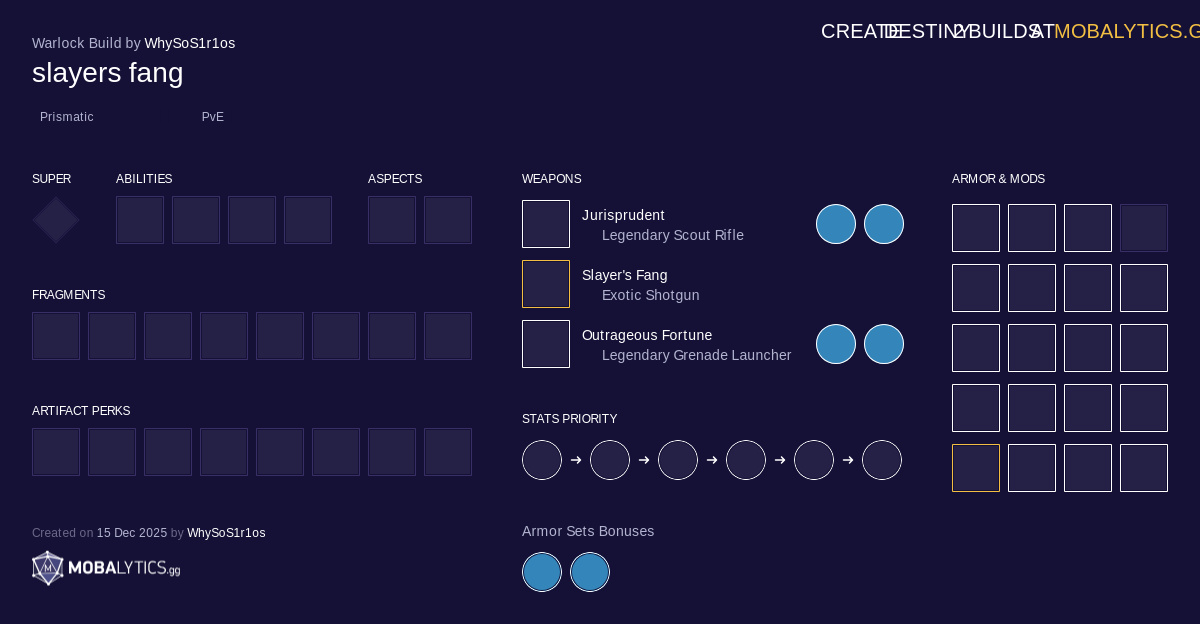The width and height of the screenshot is (1200, 624).
Task: Open the Jurisprudent scout rifle icon
Action: tap(546, 224)
